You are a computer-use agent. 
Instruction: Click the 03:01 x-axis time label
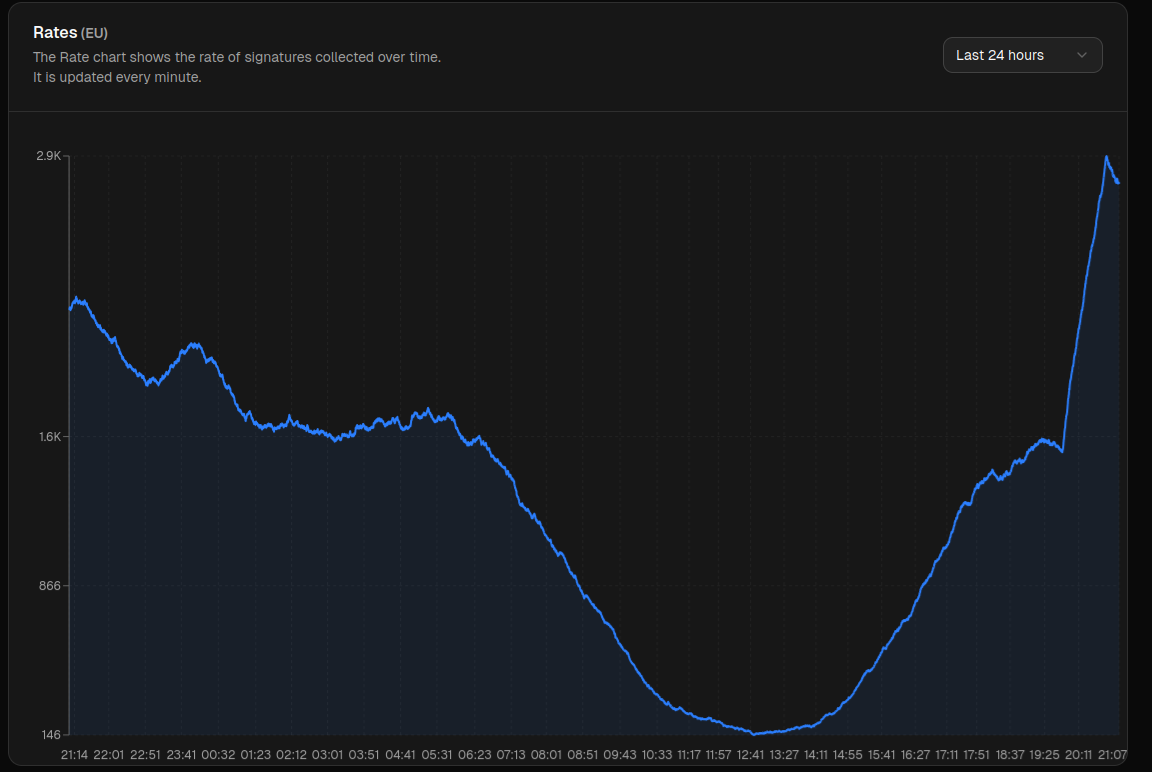[x=327, y=754]
